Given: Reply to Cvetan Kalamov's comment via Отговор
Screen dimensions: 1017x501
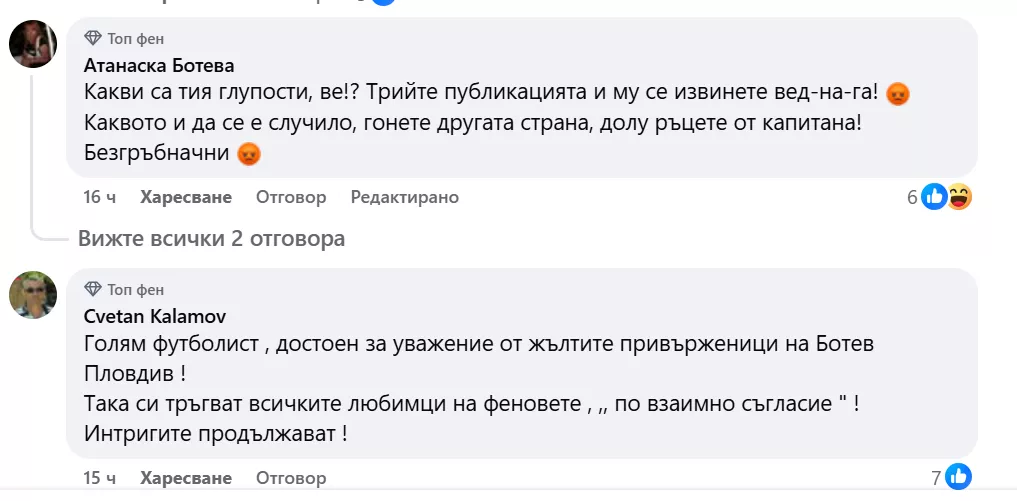Looking at the screenshot, I should [291, 477].
